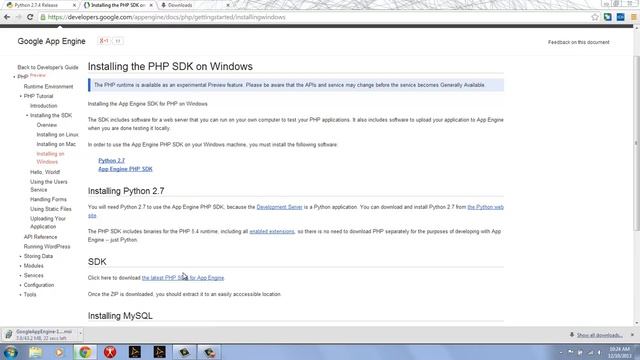Image resolution: width=640 pixels, height=360 pixels.
Task: Click the Google +1 button
Action: [104, 41]
